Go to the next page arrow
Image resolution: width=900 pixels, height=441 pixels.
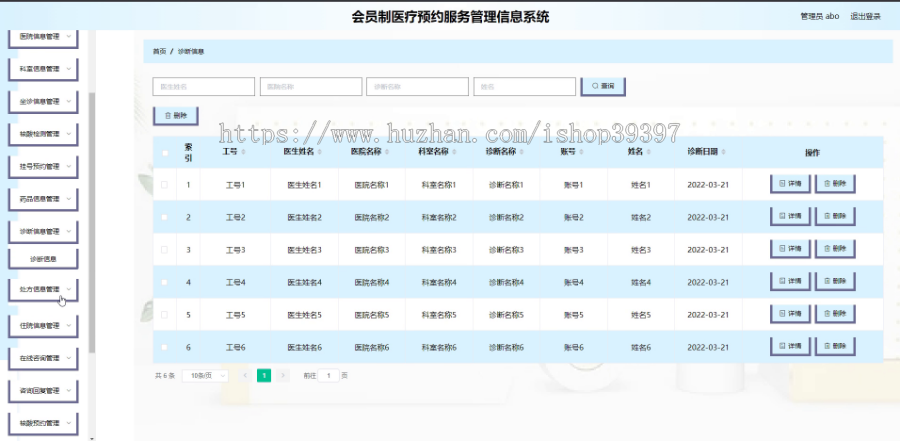[282, 376]
